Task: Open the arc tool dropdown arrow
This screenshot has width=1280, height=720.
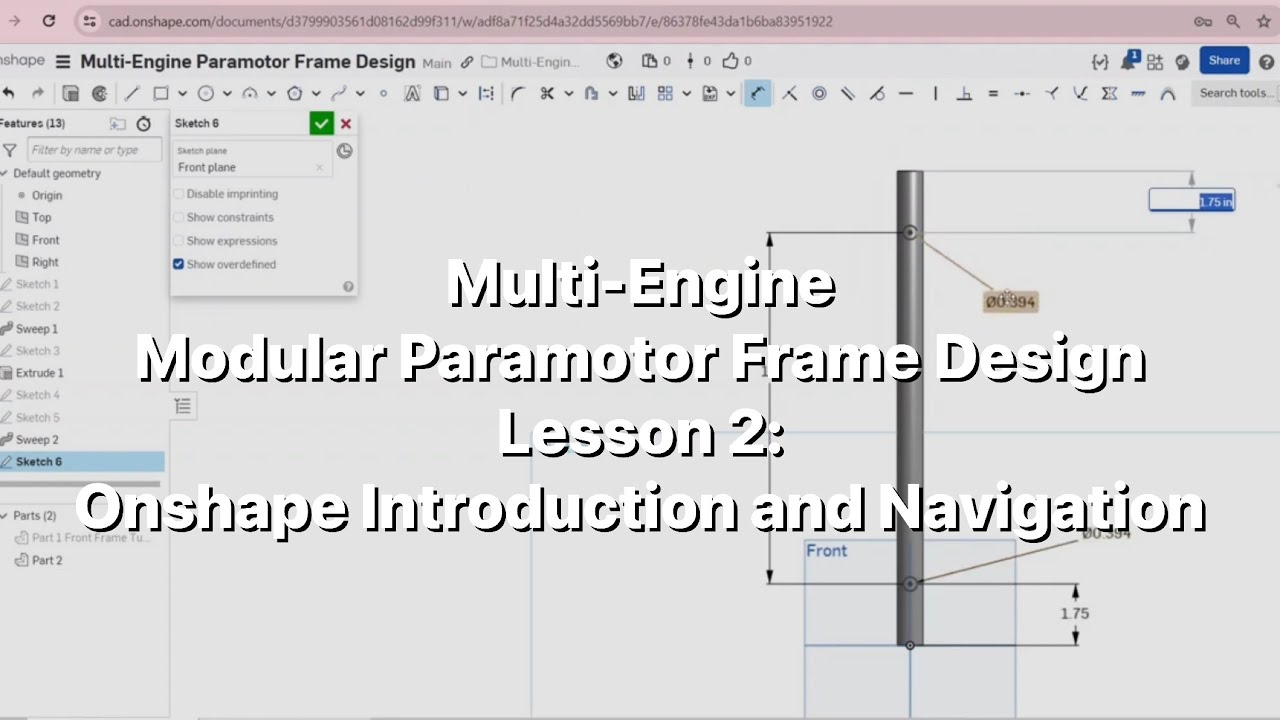Action: pyautogui.click(x=271, y=93)
